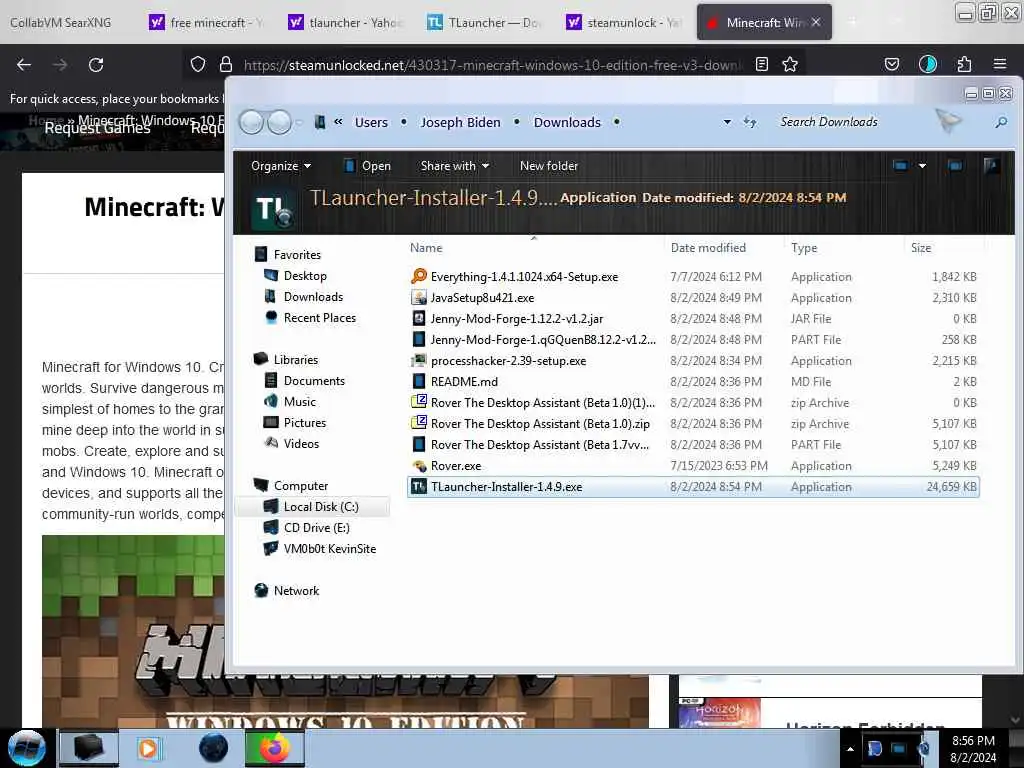
Task: Switch to the free minecraft Yahoo tab
Action: pos(206,23)
